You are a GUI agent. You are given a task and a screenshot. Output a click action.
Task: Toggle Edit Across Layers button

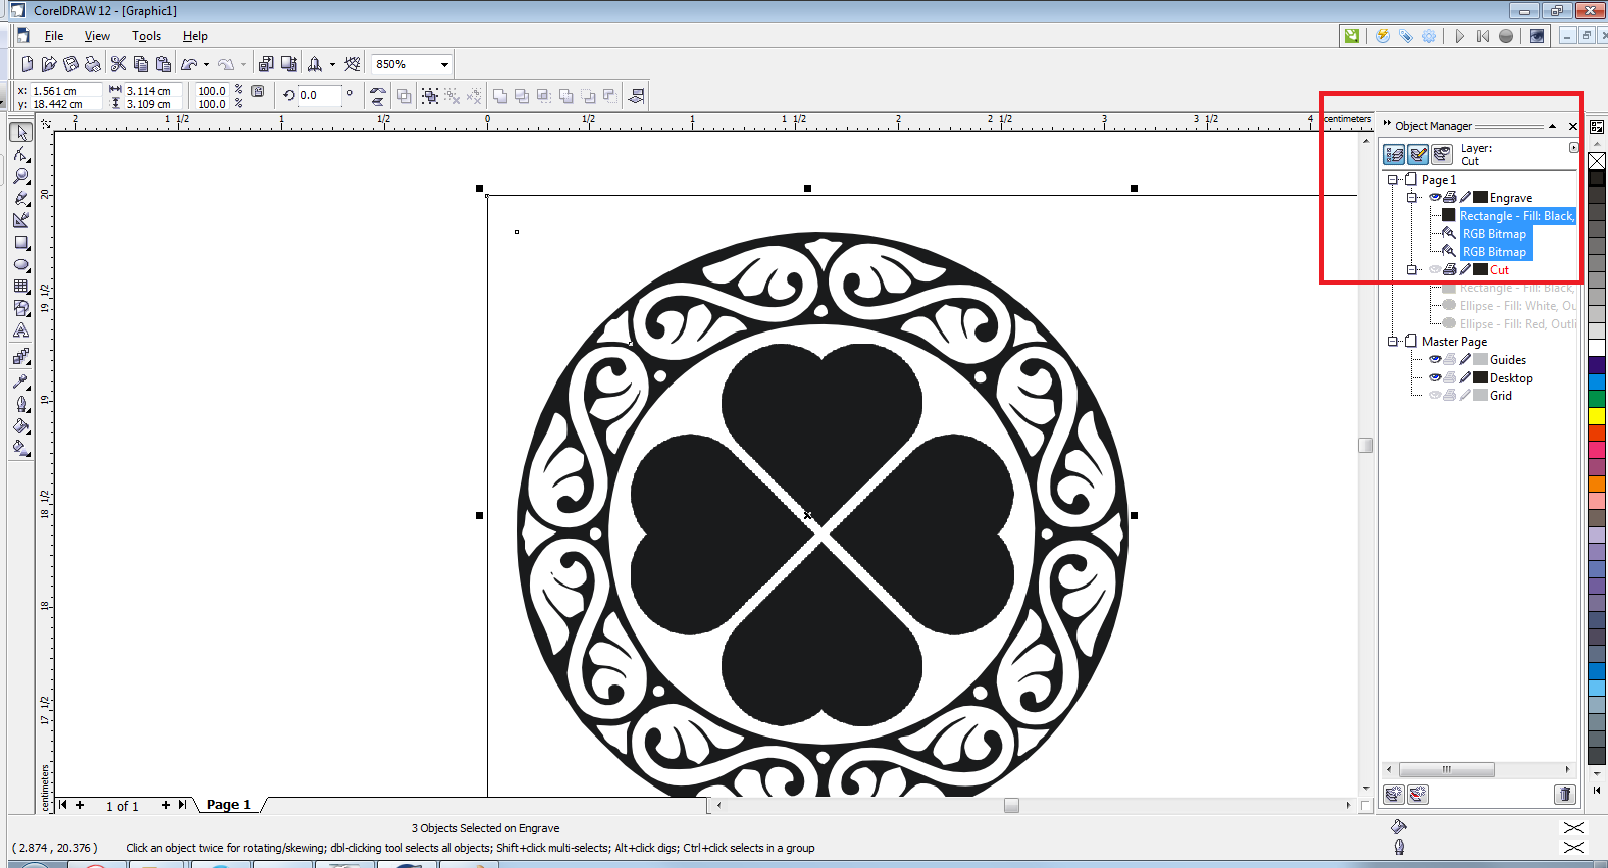1418,154
